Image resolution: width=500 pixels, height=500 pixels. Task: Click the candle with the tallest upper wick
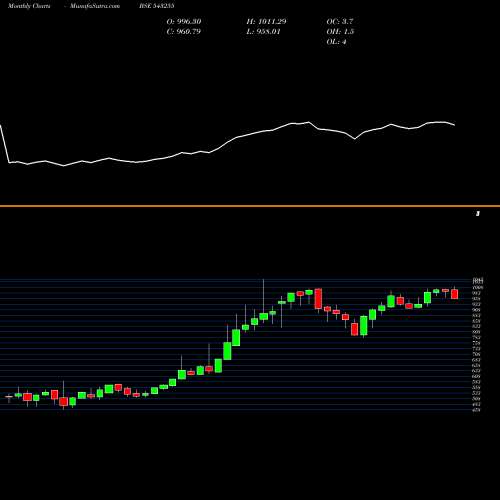(x=264, y=316)
